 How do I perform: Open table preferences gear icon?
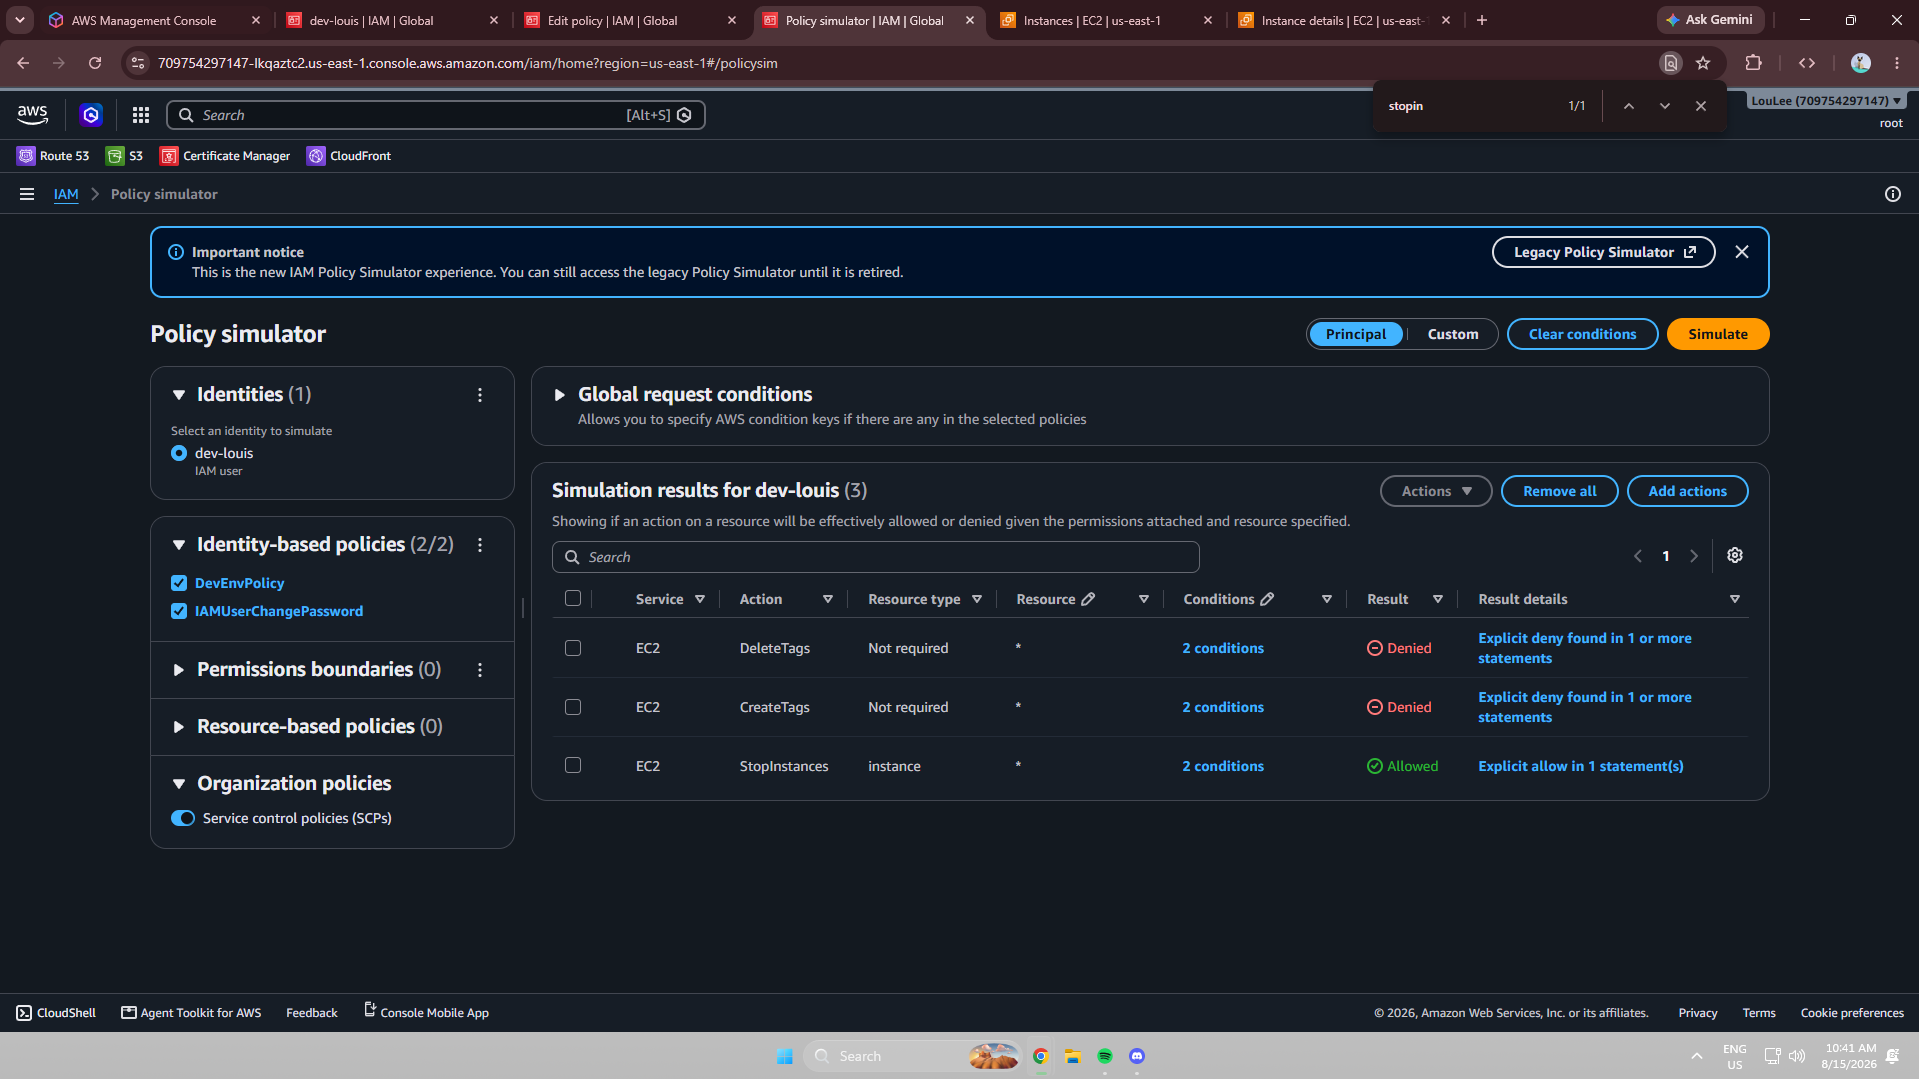(1735, 556)
